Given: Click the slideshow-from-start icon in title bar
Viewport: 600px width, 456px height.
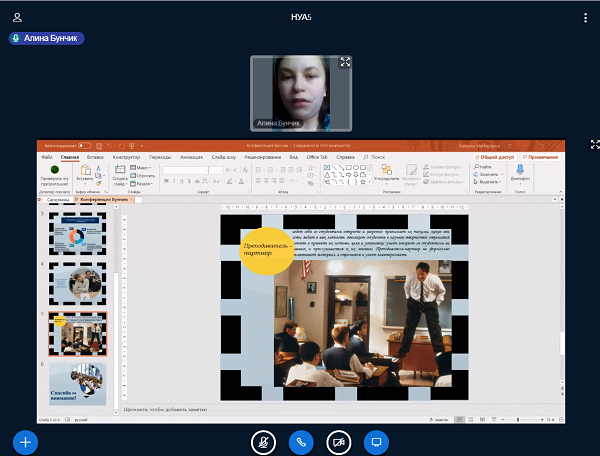Looking at the screenshot, I should coord(132,146).
